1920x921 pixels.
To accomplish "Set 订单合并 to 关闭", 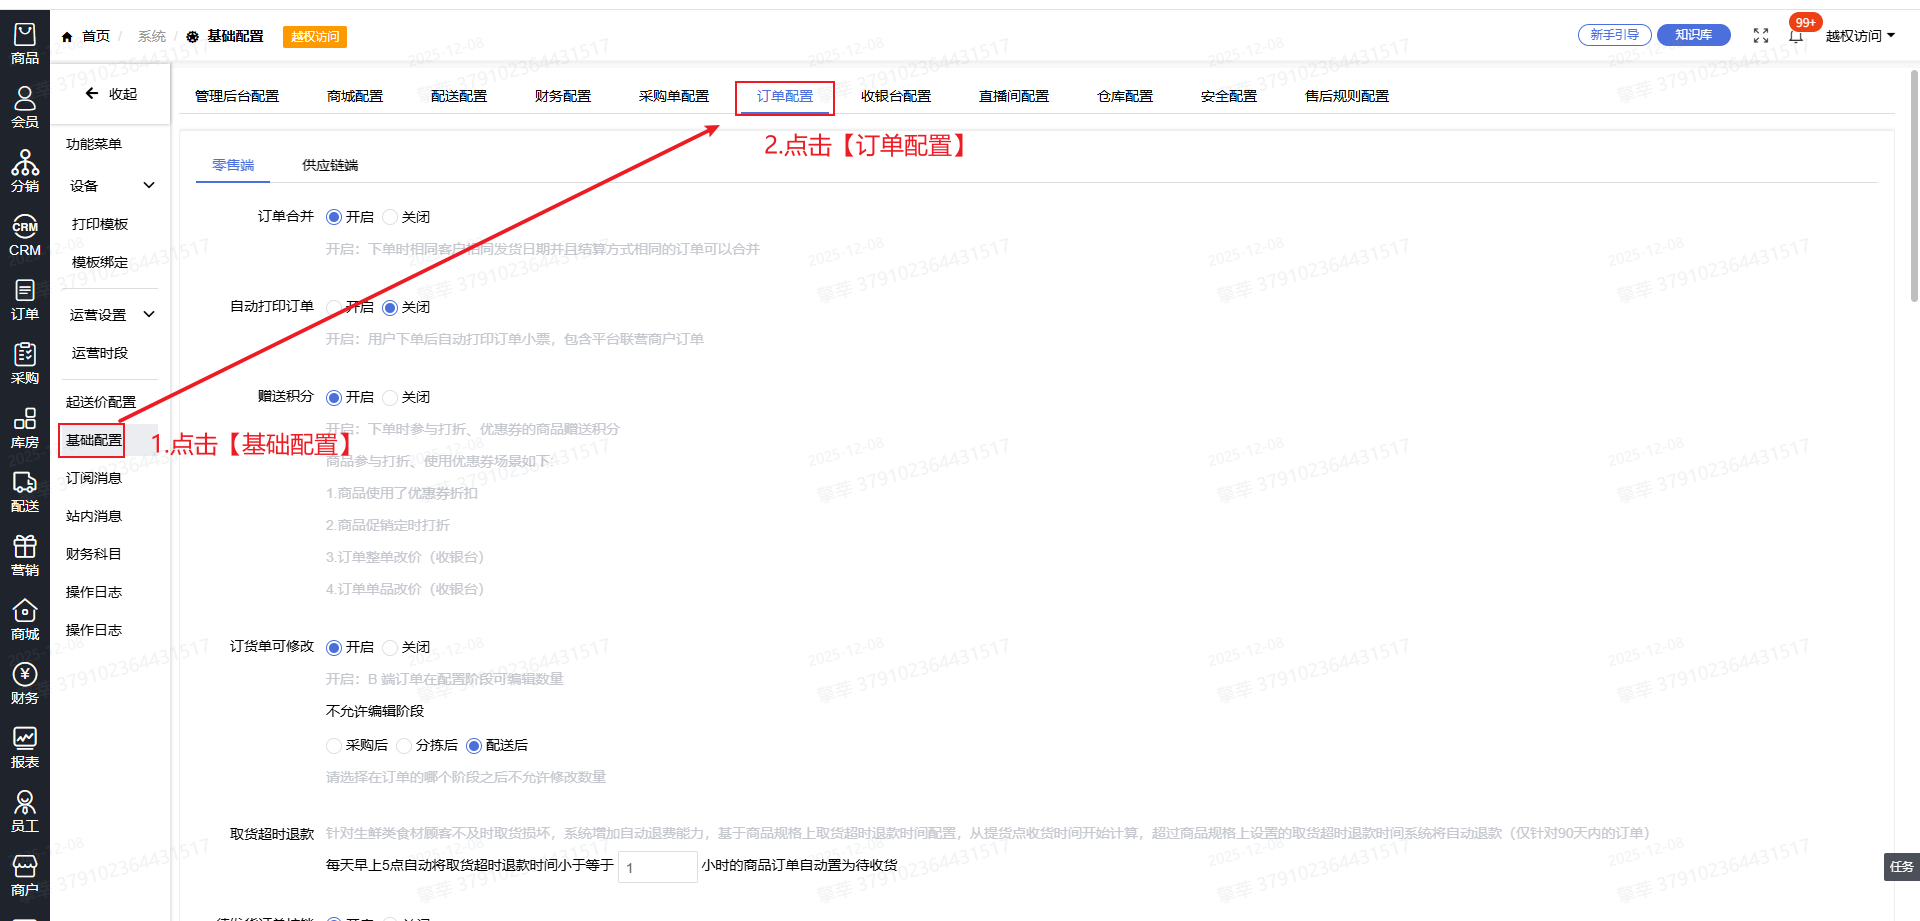I will [391, 217].
